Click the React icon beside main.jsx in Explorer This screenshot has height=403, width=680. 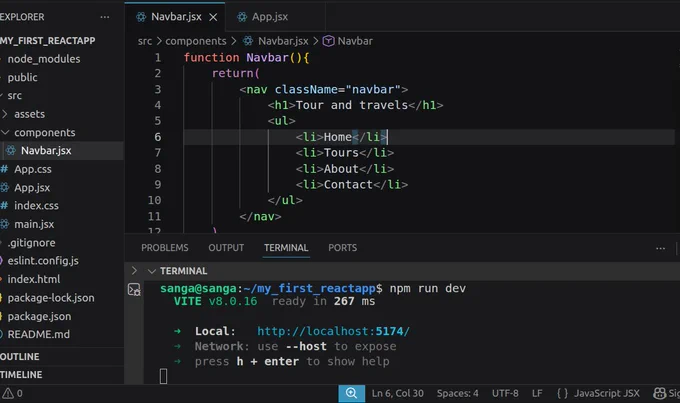5,224
